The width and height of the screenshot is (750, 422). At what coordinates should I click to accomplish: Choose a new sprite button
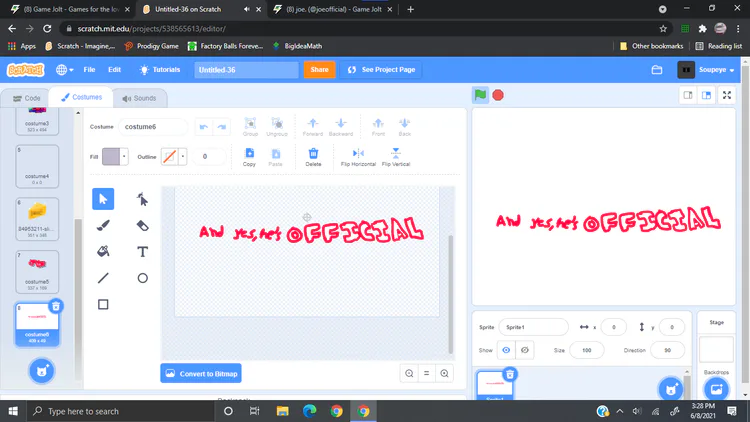coord(671,389)
